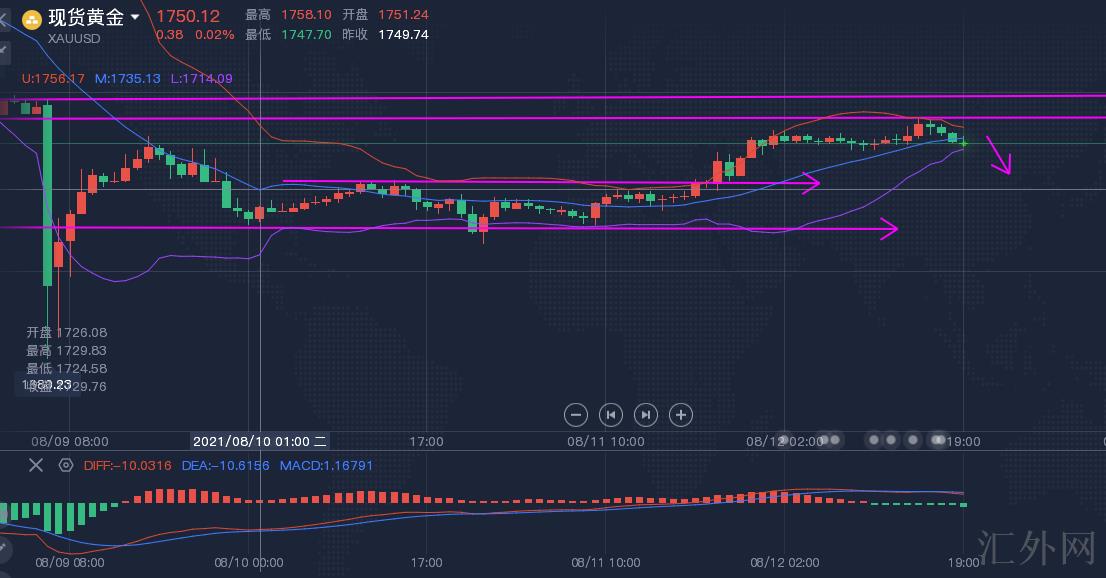This screenshot has height=578, width=1106.
Task: Click the crosshair 最高 1729.83 readout
Action: point(67,351)
